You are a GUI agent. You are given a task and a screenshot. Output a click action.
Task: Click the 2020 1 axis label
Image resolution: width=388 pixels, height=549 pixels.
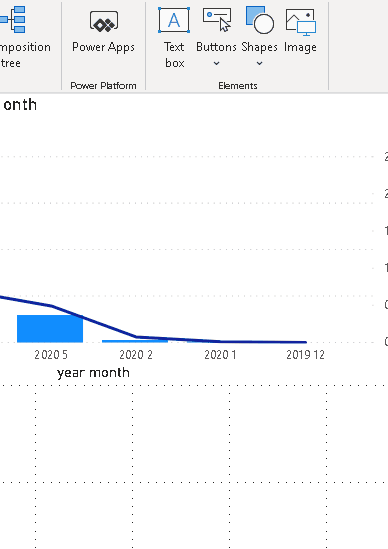[x=220, y=355]
